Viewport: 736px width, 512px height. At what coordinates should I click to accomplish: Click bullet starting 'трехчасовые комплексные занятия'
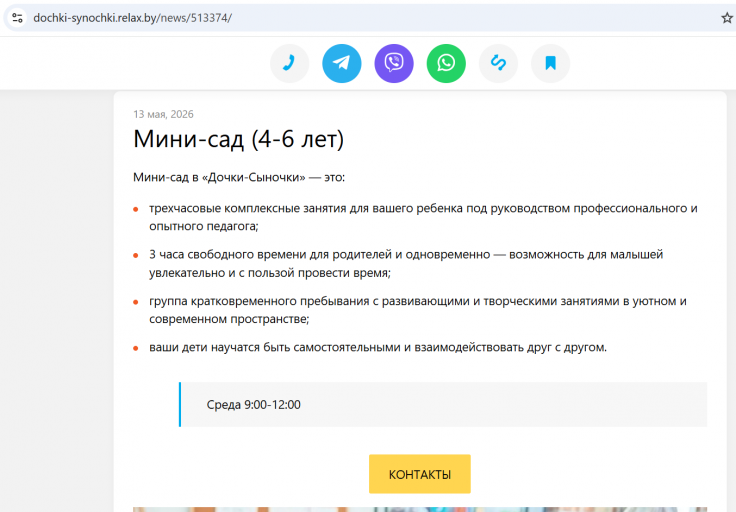click(423, 217)
